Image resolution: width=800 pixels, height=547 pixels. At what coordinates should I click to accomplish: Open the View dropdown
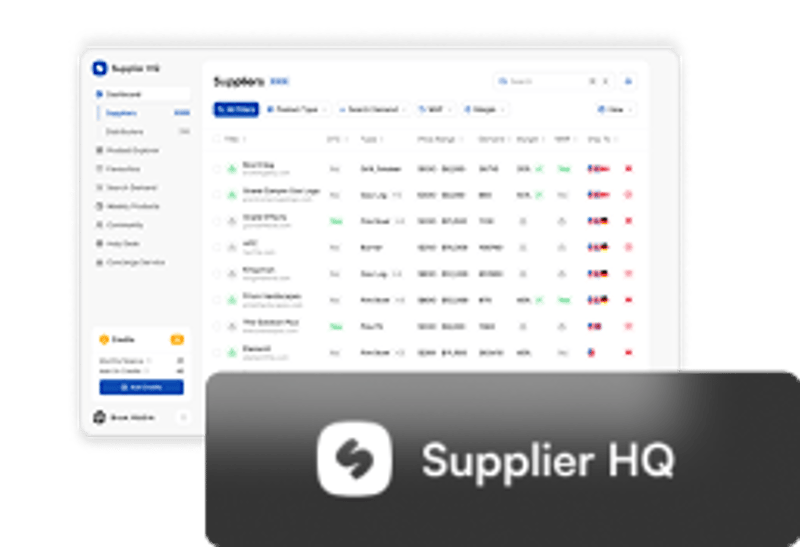click(x=615, y=109)
